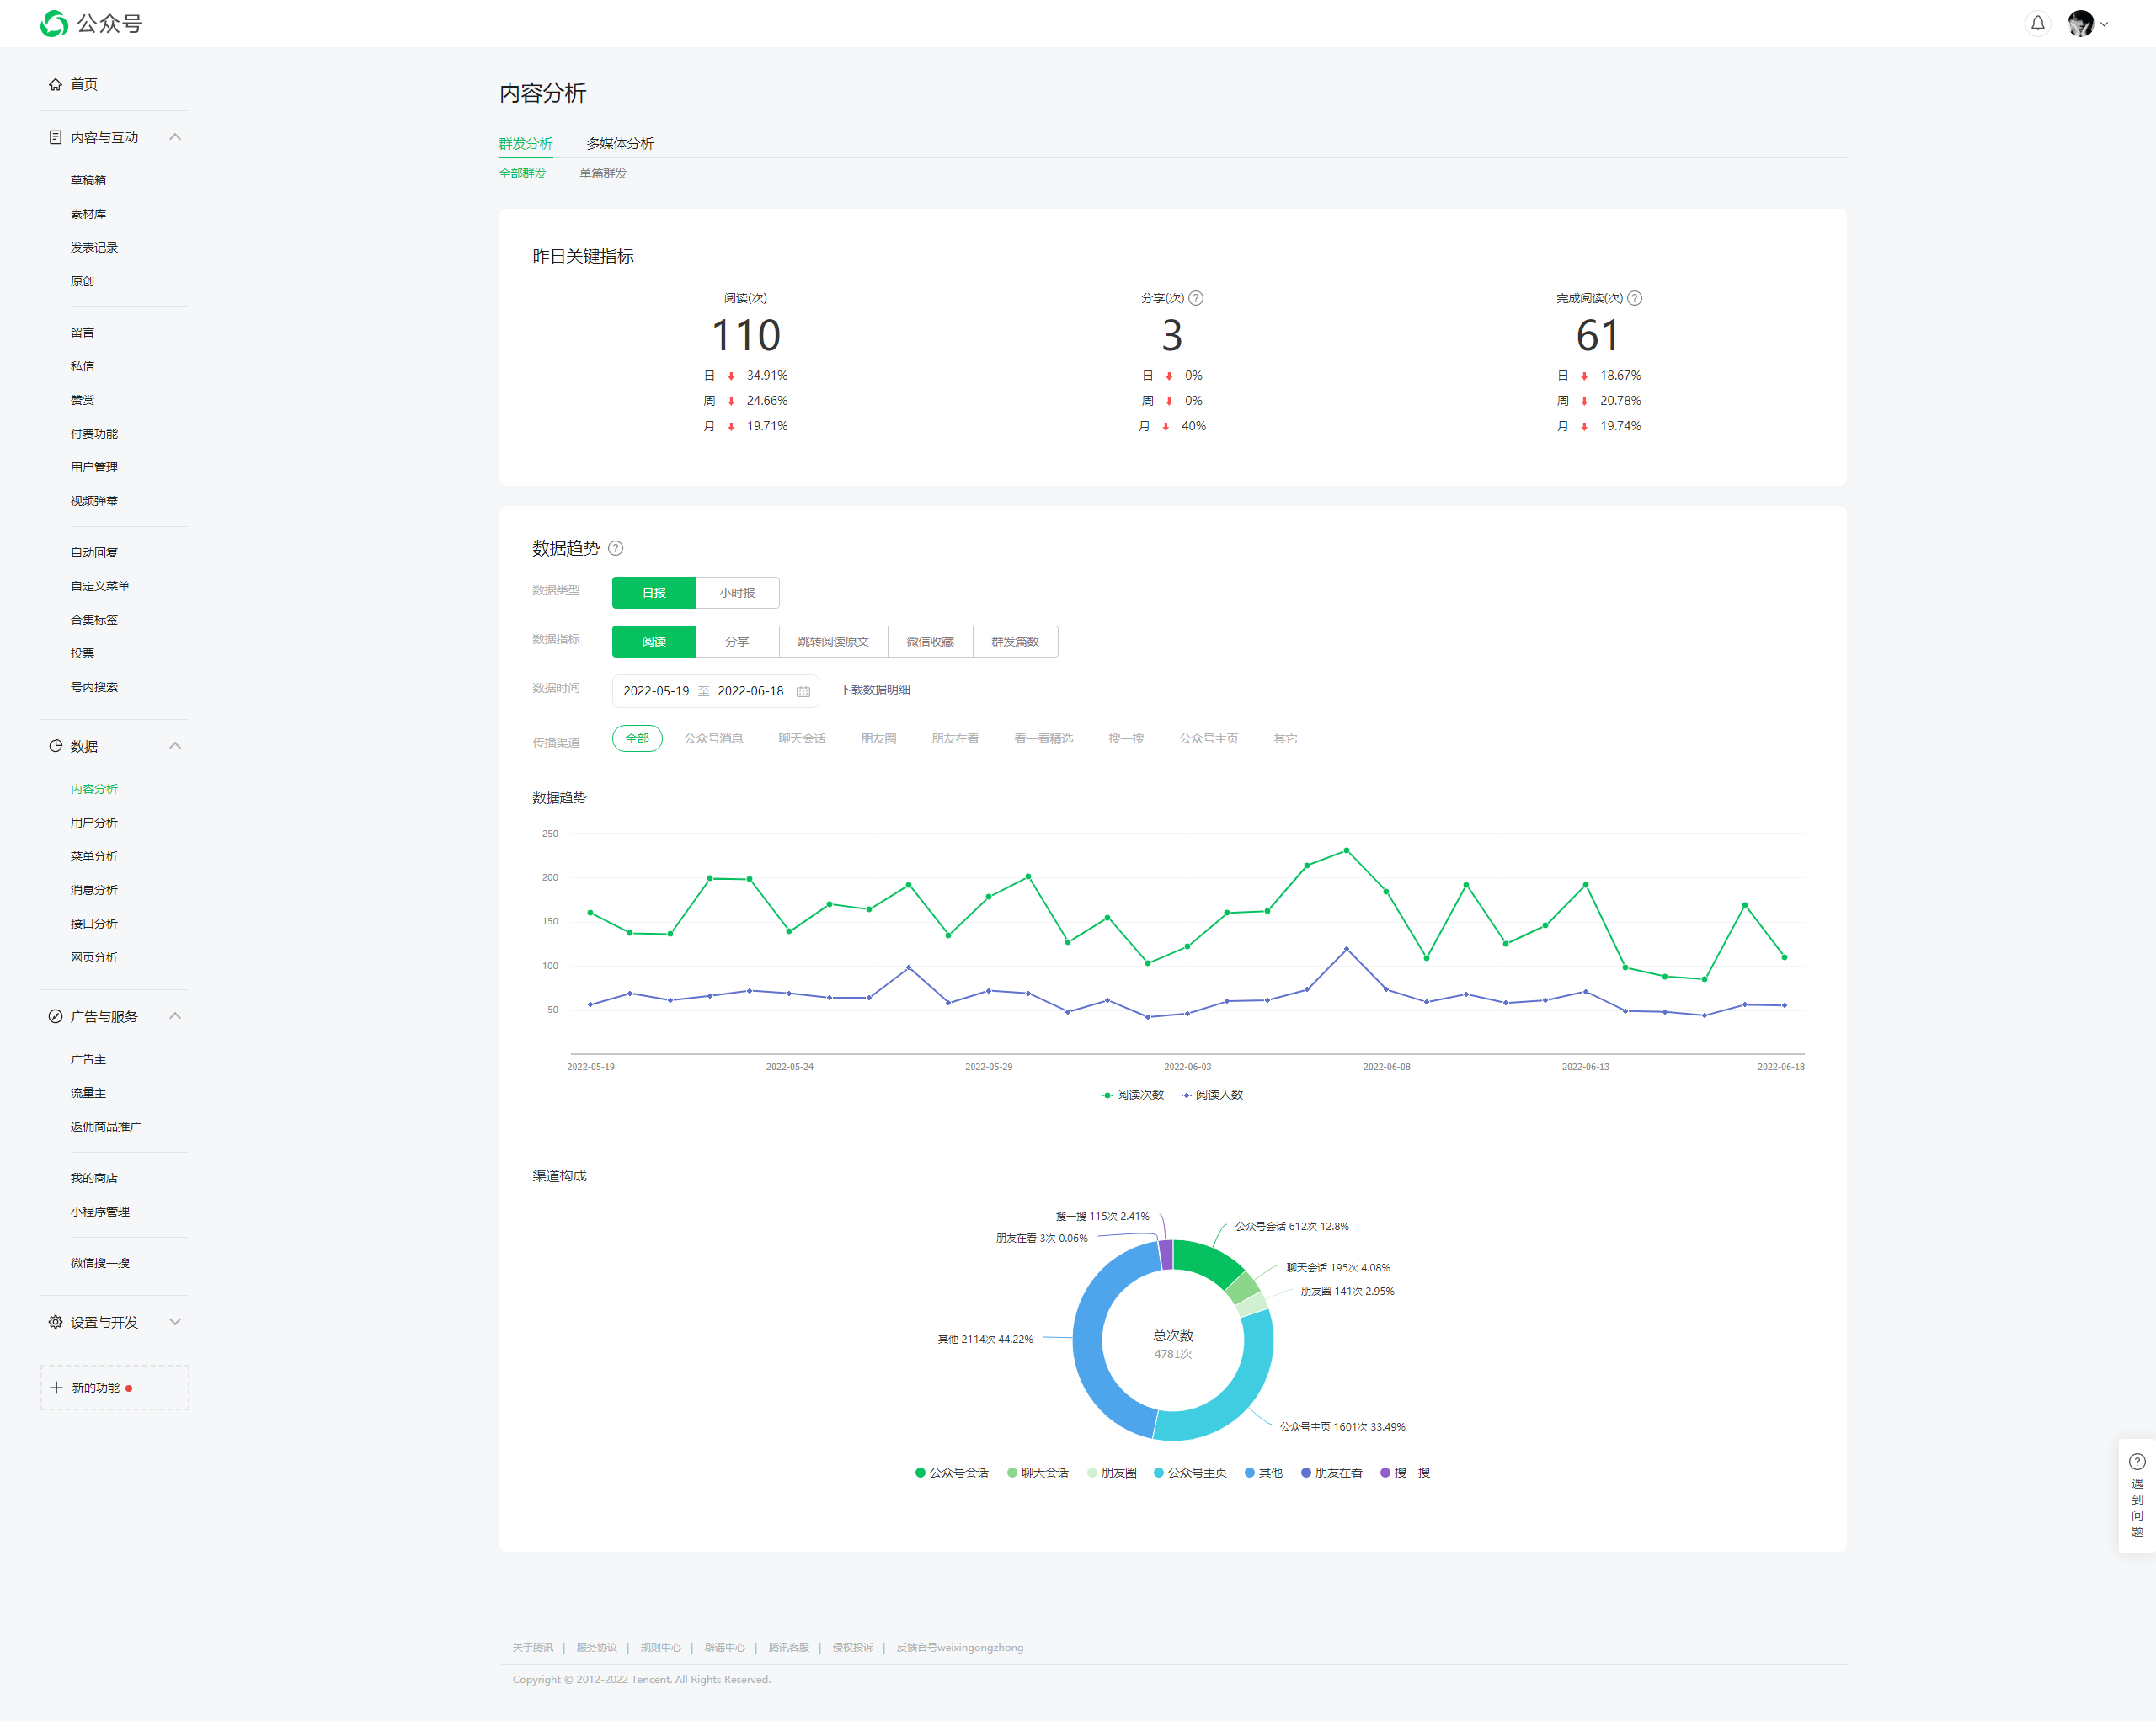
Task: Select 小时报 data type option
Action: (x=737, y=592)
